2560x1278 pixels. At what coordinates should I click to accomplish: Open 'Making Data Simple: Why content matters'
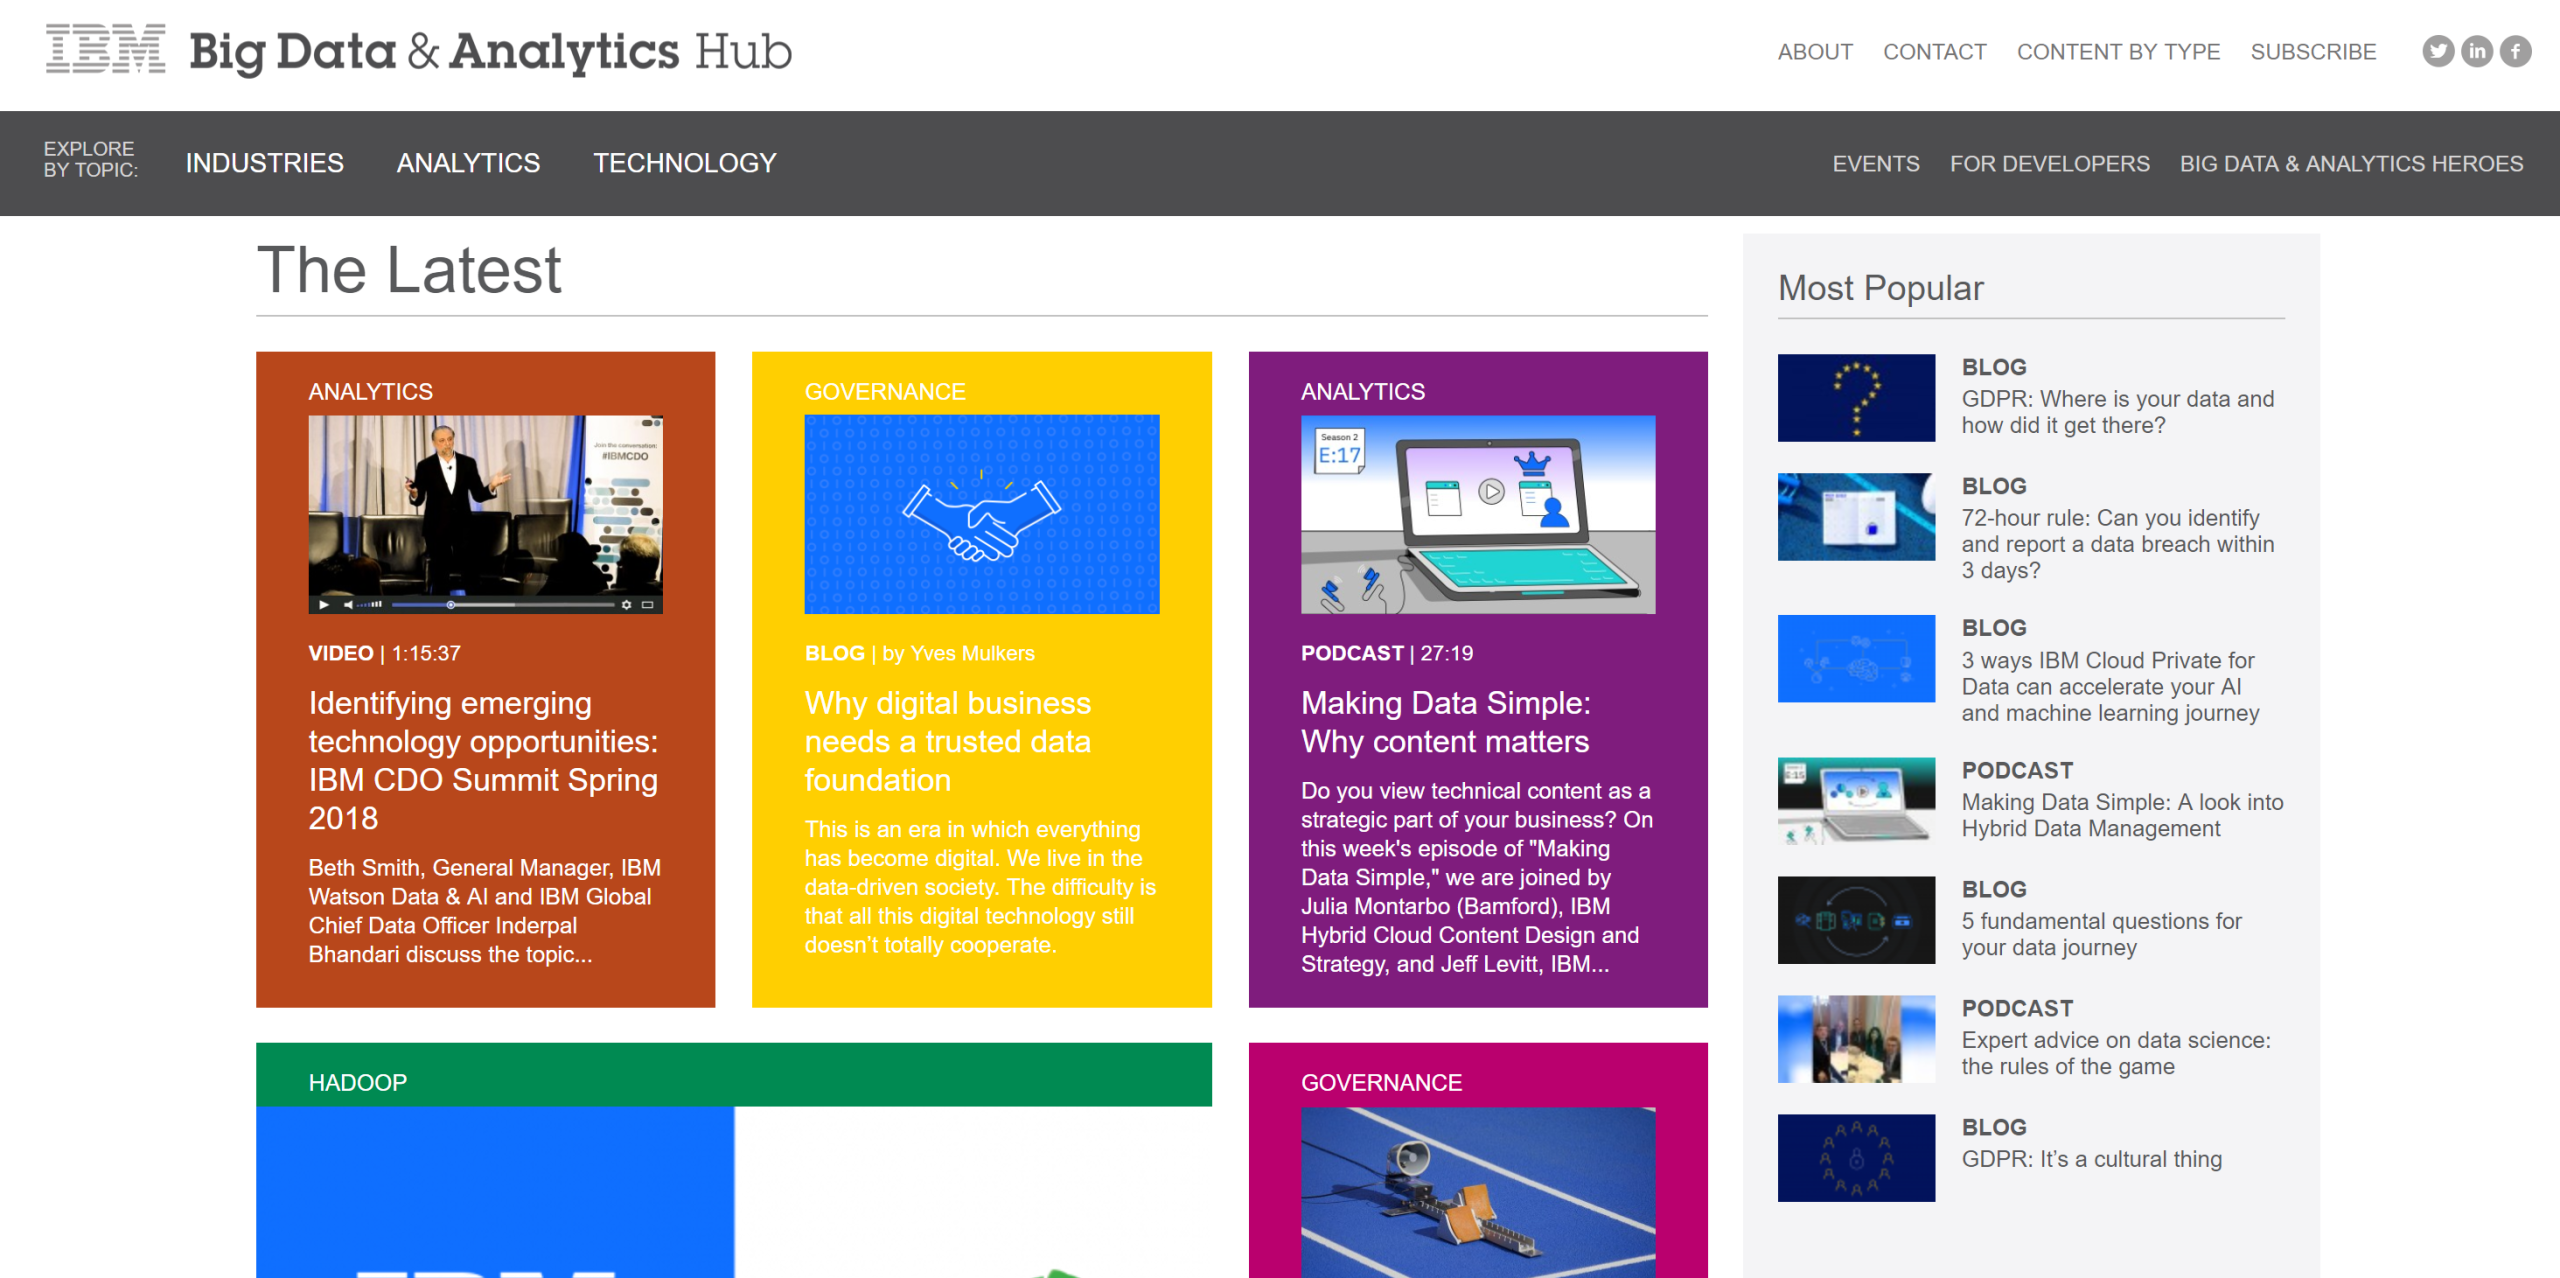[1445, 722]
